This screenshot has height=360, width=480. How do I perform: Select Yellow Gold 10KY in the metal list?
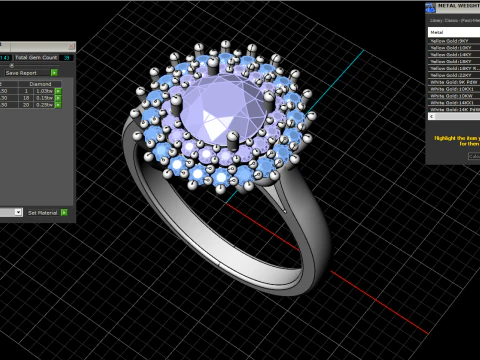pos(454,48)
